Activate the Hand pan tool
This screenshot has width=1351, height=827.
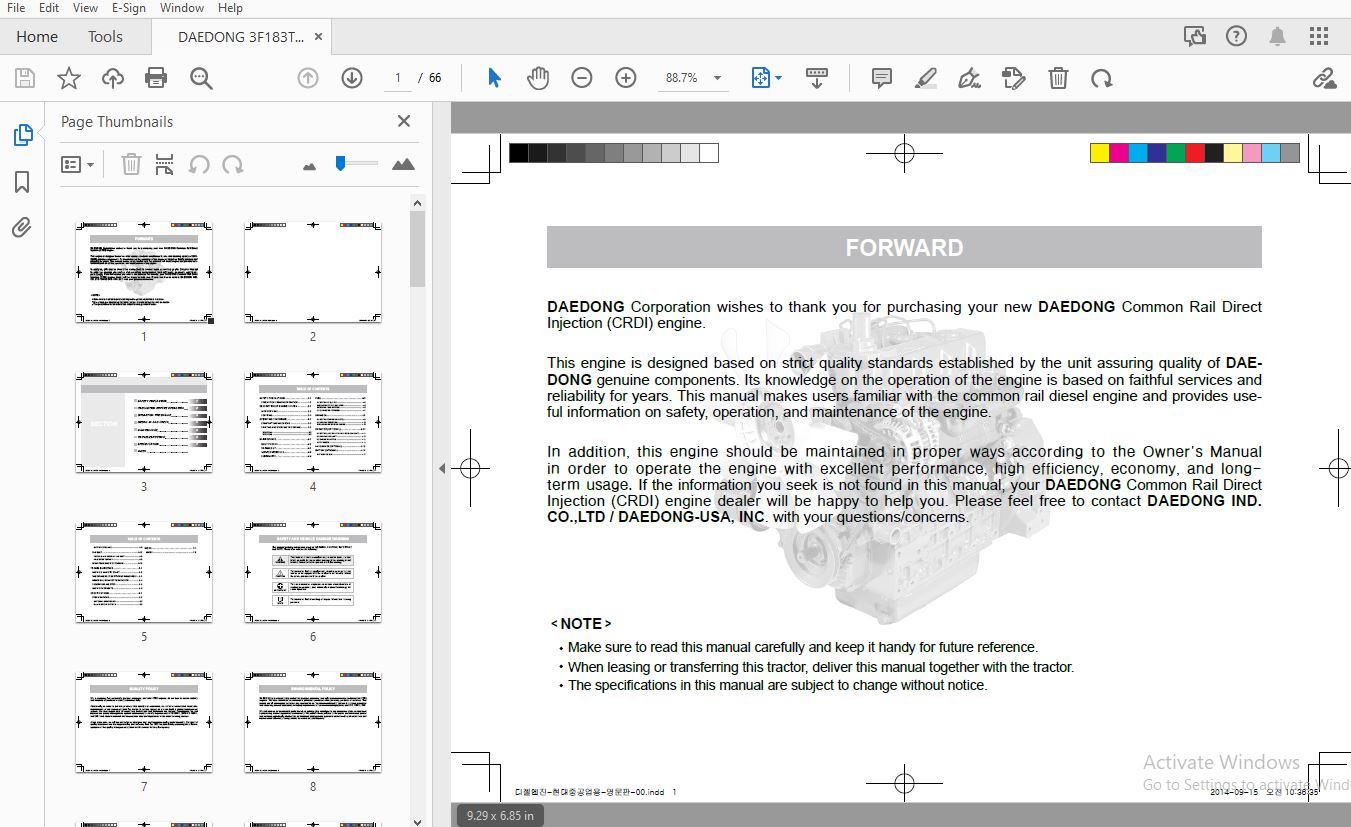(538, 78)
